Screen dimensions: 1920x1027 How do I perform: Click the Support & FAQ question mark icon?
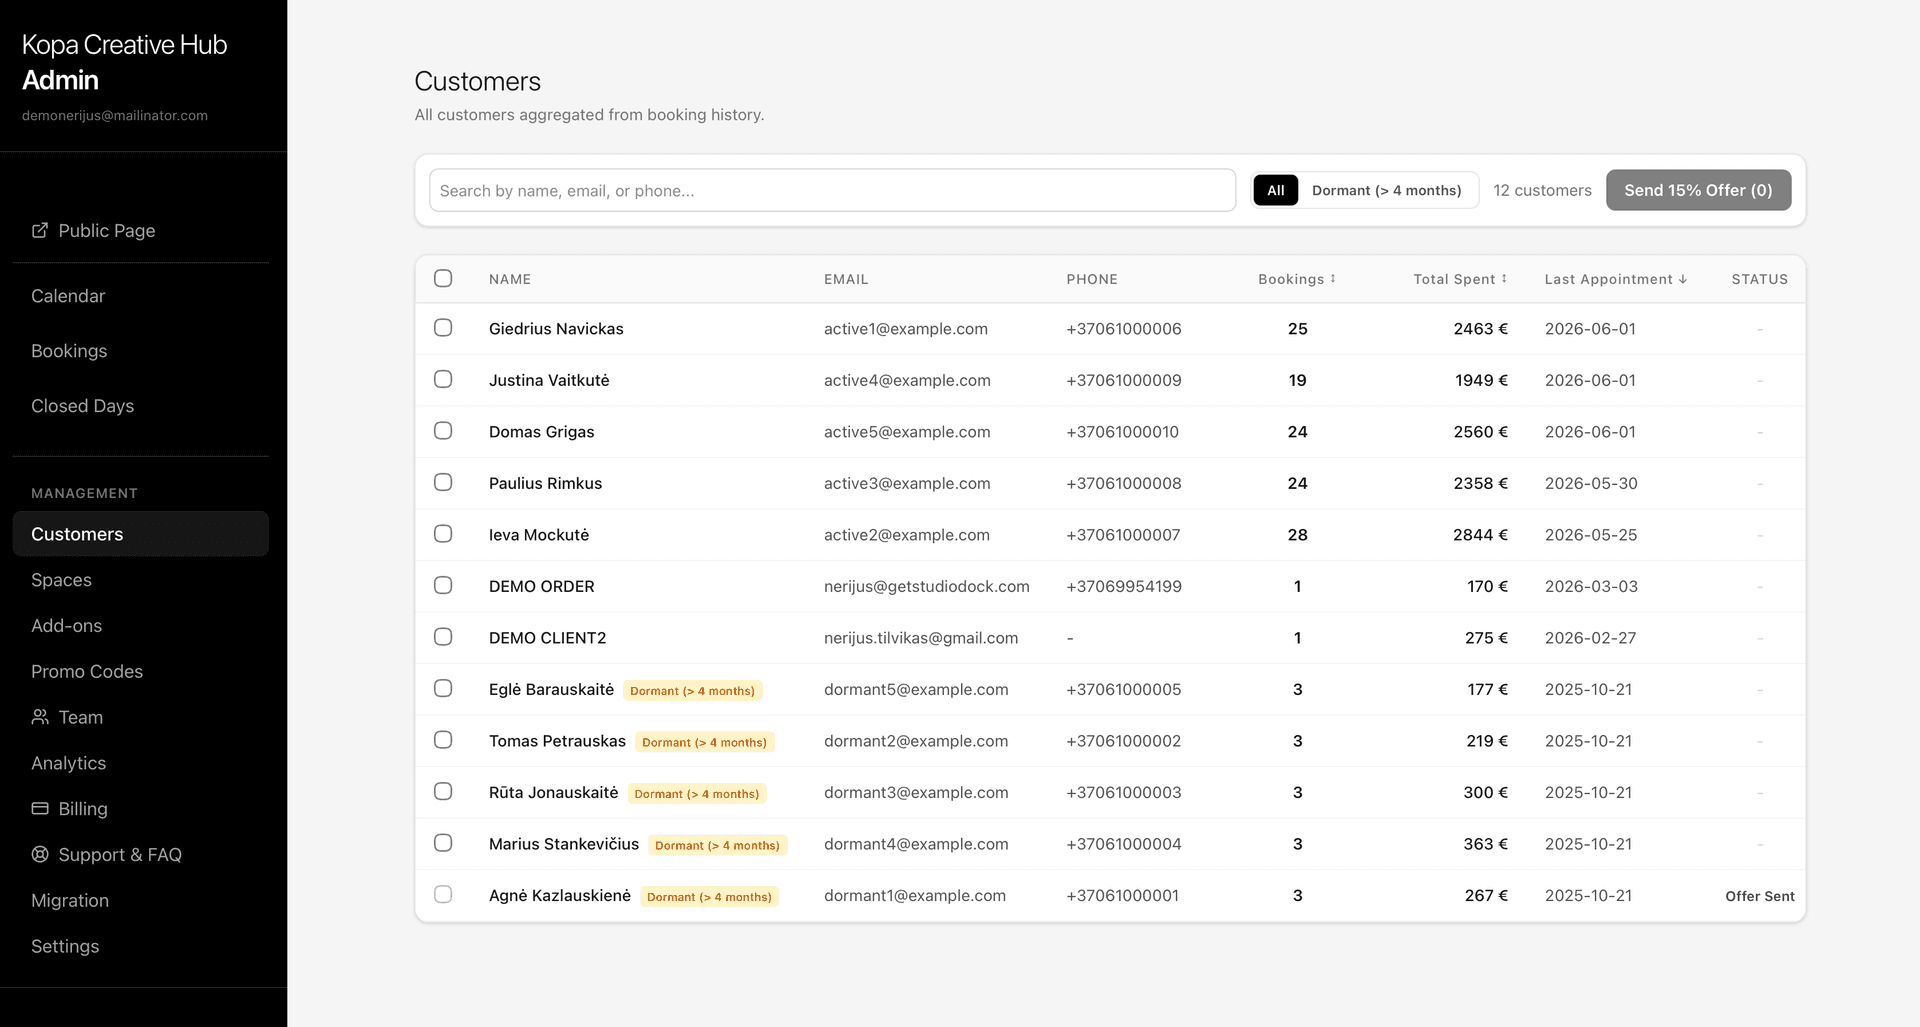(x=40, y=854)
